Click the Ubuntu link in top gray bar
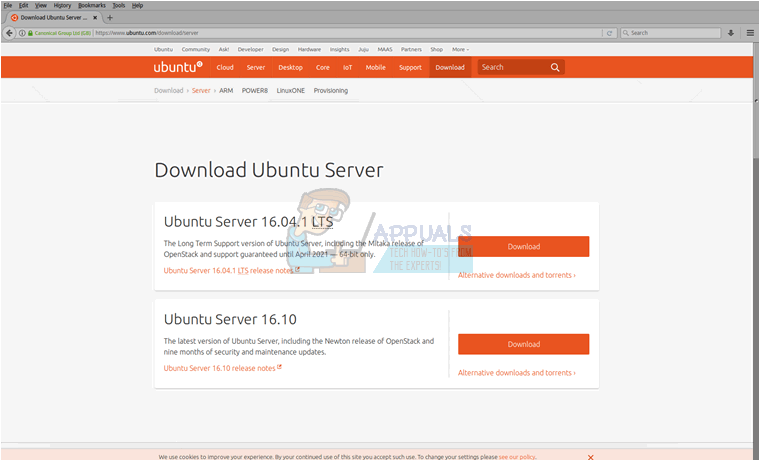Image resolution: width=759 pixels, height=460 pixels. (x=163, y=49)
